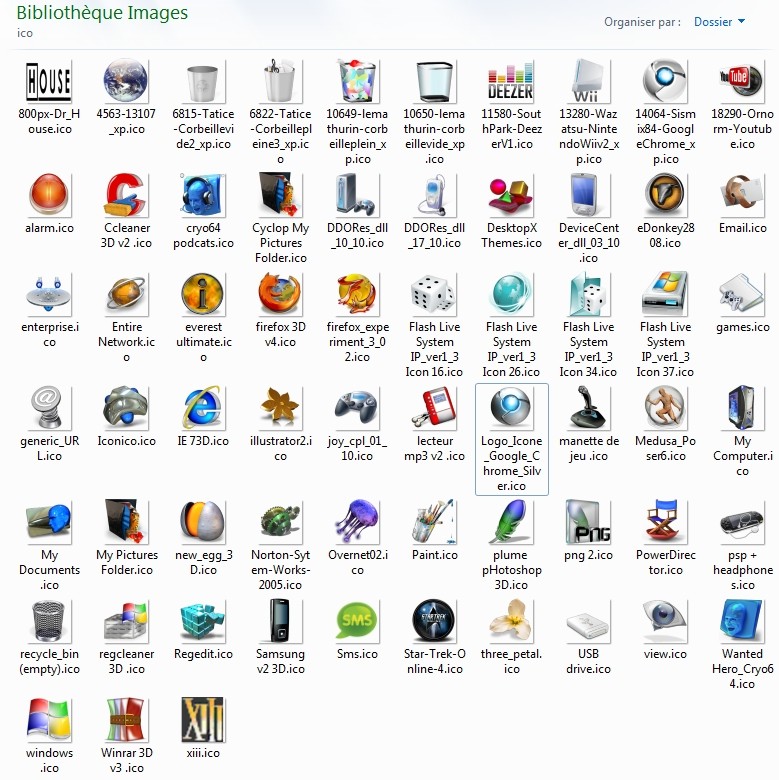Open the Organiser par Dossier dropdown
Screen dimensions: 779x780
[719, 21]
